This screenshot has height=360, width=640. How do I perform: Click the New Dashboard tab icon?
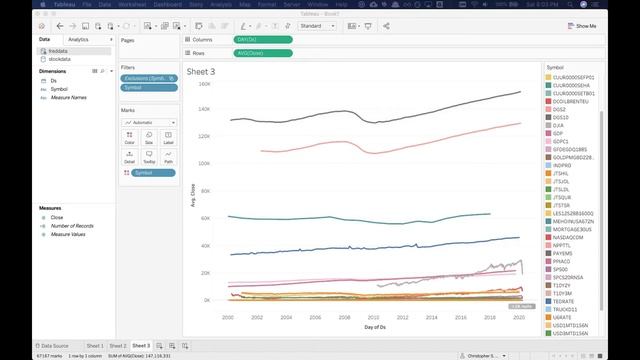(172, 346)
